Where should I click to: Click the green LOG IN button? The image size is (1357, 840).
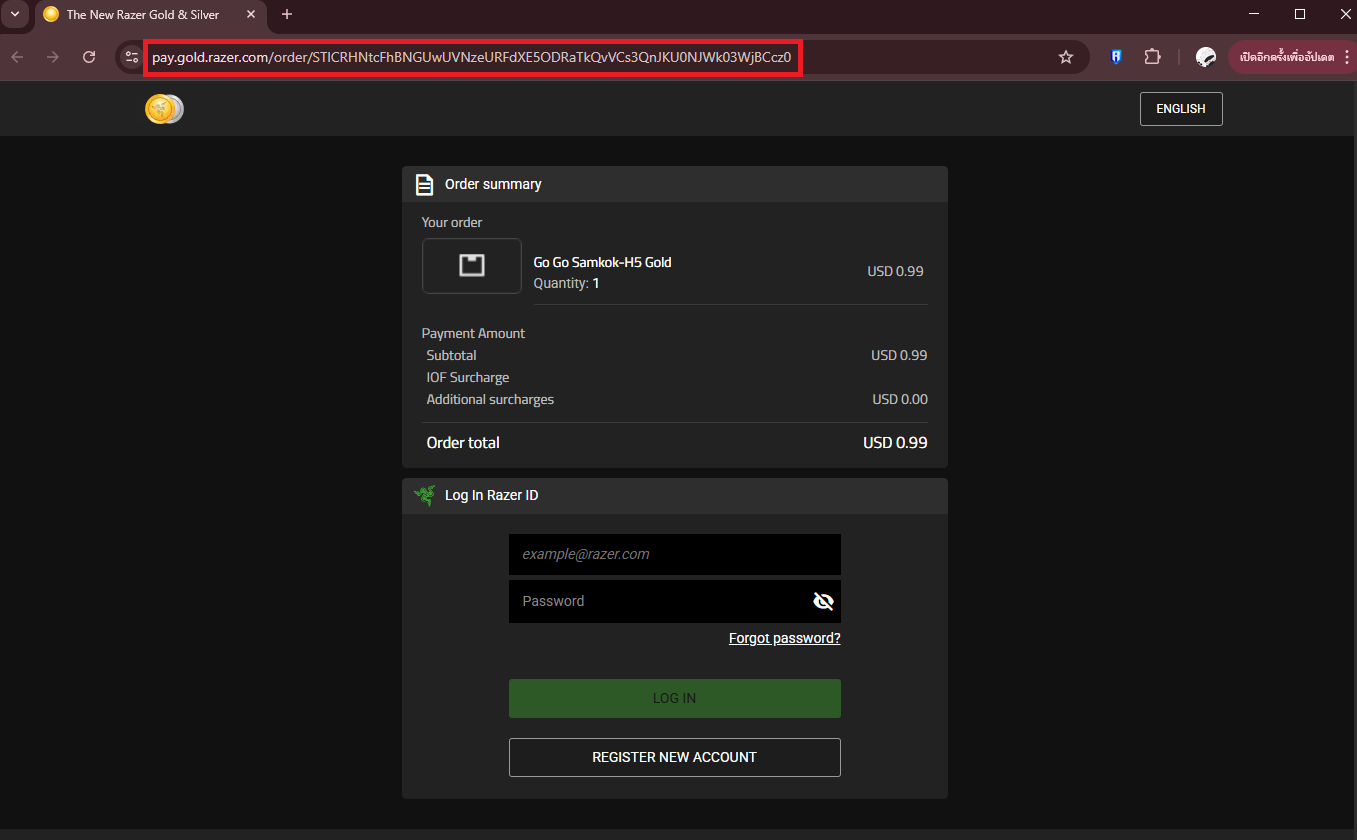[x=675, y=698]
